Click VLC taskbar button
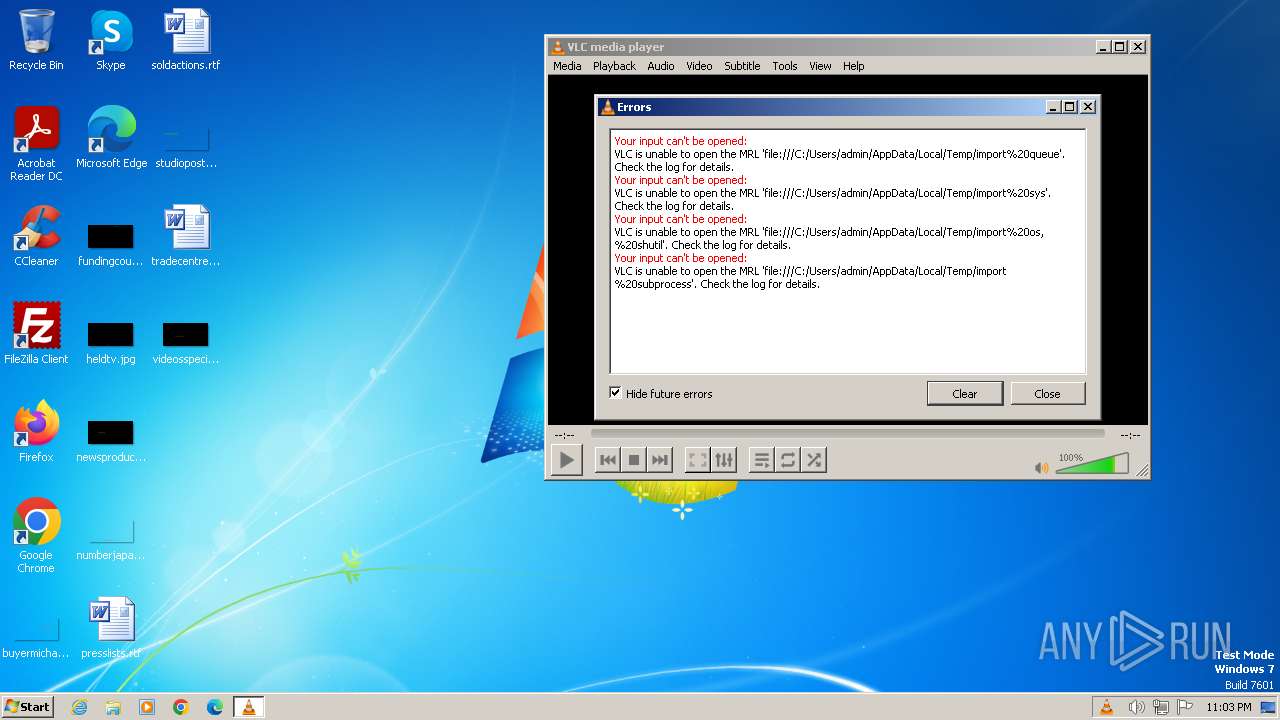 point(248,707)
